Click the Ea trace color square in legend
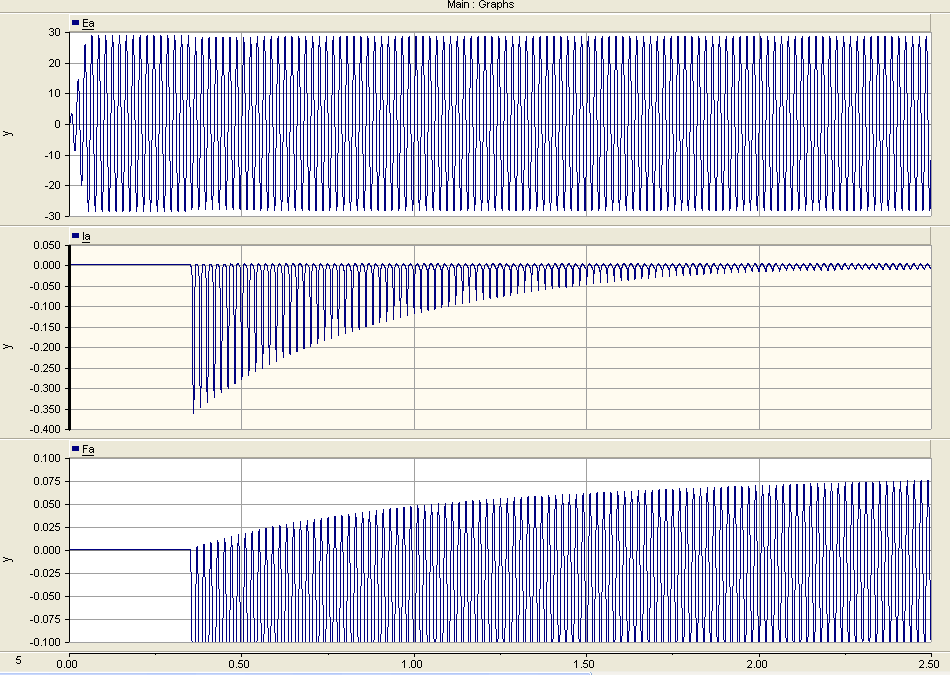Screen dimensions: 950x675 pos(76,23)
